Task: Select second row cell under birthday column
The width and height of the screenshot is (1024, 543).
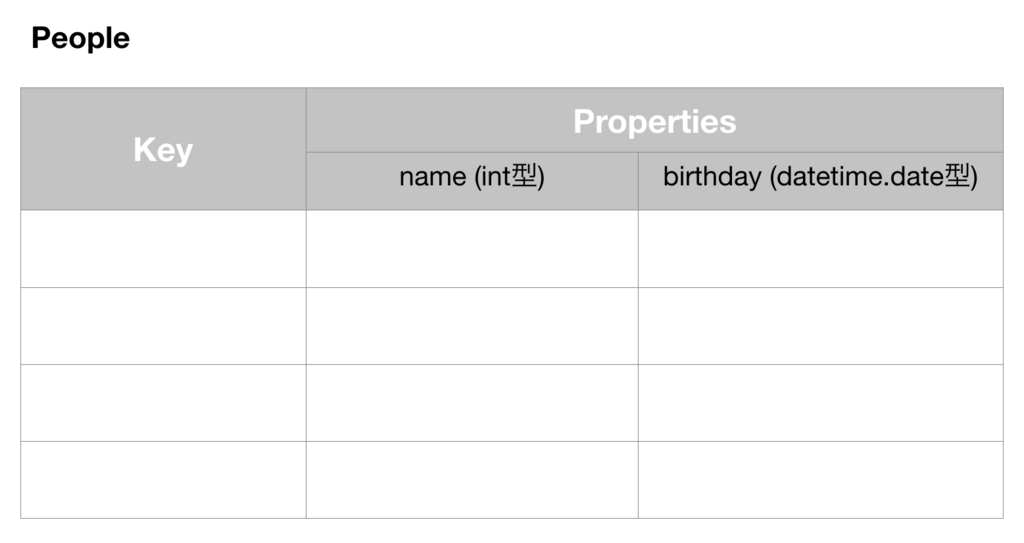Action: 821,326
